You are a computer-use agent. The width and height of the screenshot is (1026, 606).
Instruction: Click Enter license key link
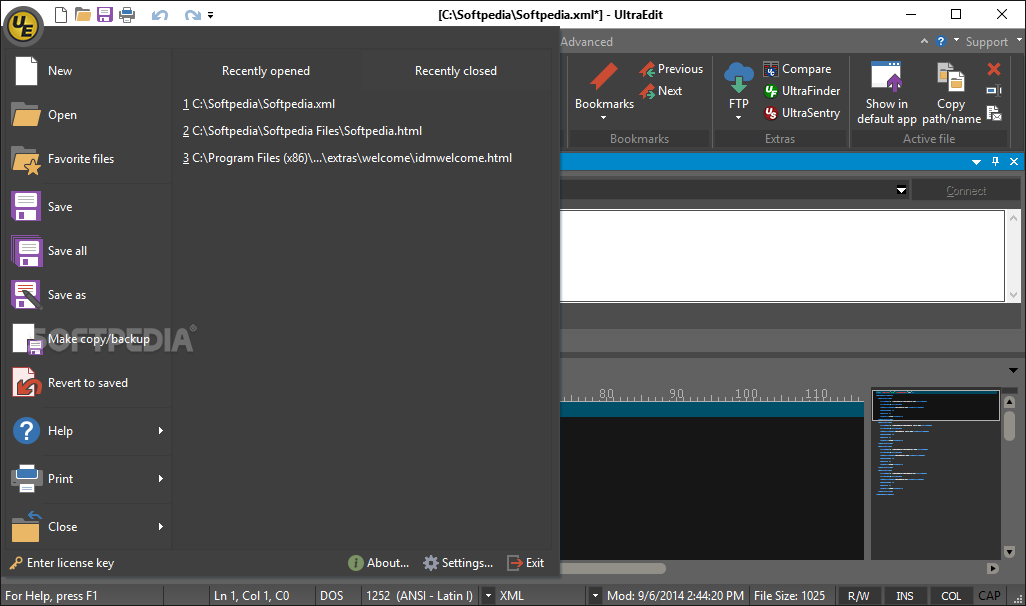pyautogui.click(x=62, y=563)
